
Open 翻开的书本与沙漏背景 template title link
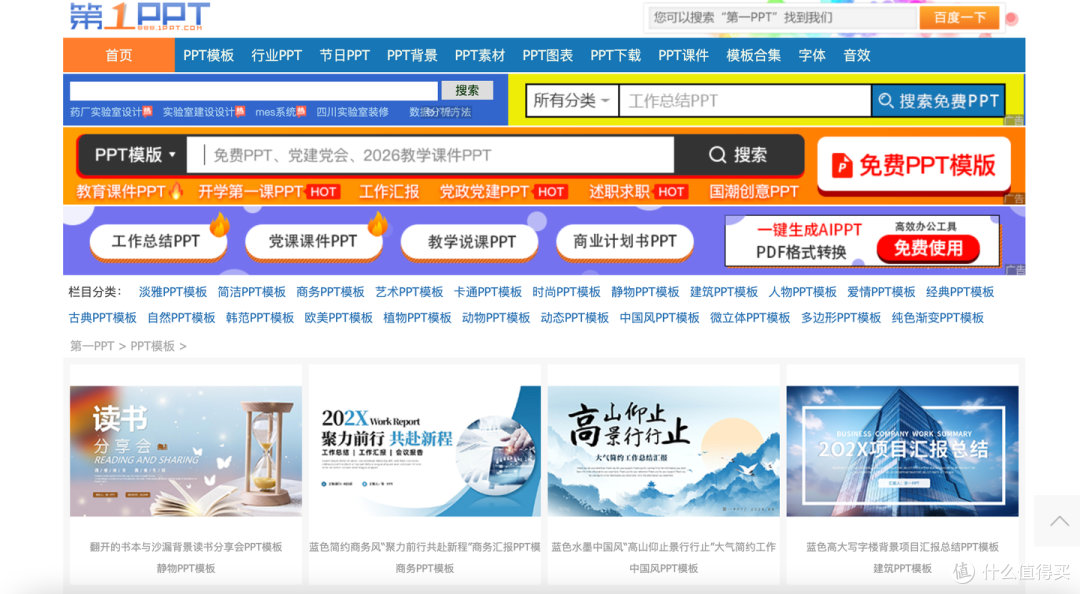pos(186,547)
